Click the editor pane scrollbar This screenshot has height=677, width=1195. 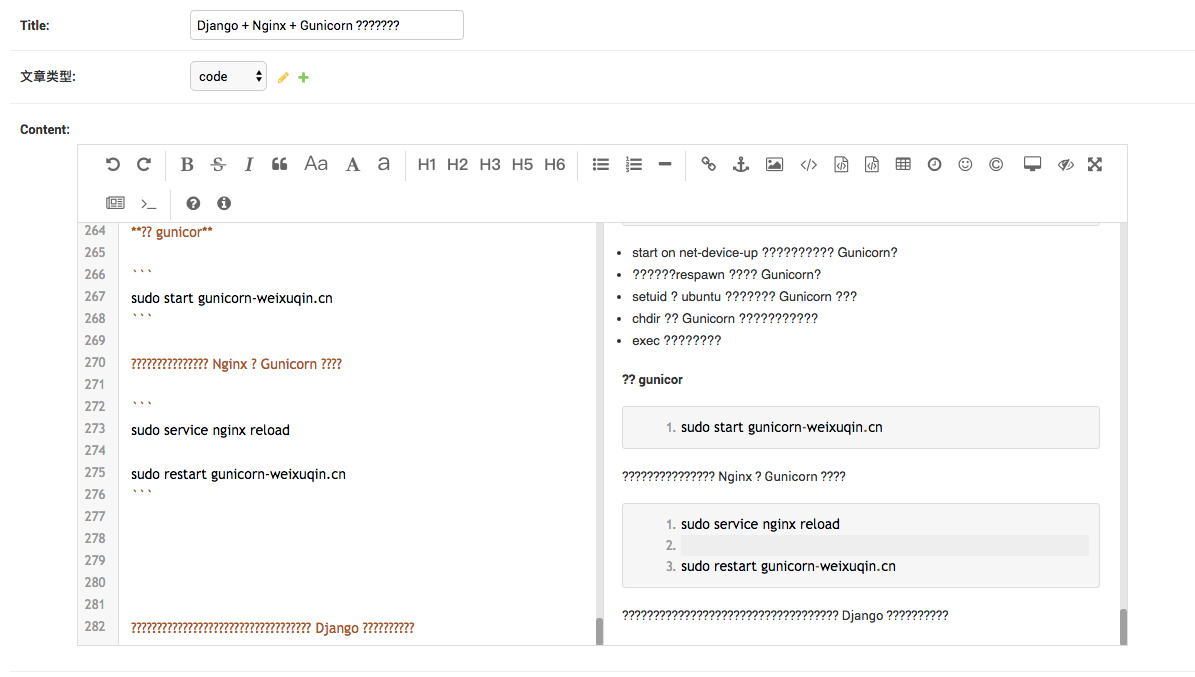tap(599, 631)
